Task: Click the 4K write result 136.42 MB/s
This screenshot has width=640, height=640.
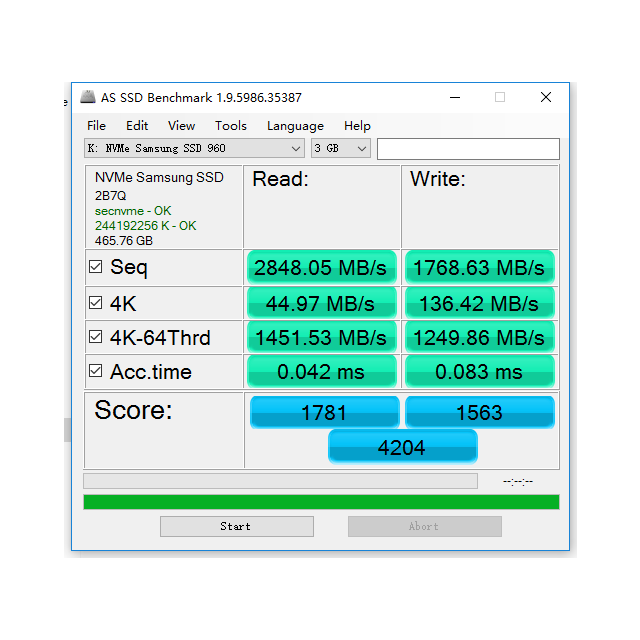Action: click(480, 303)
